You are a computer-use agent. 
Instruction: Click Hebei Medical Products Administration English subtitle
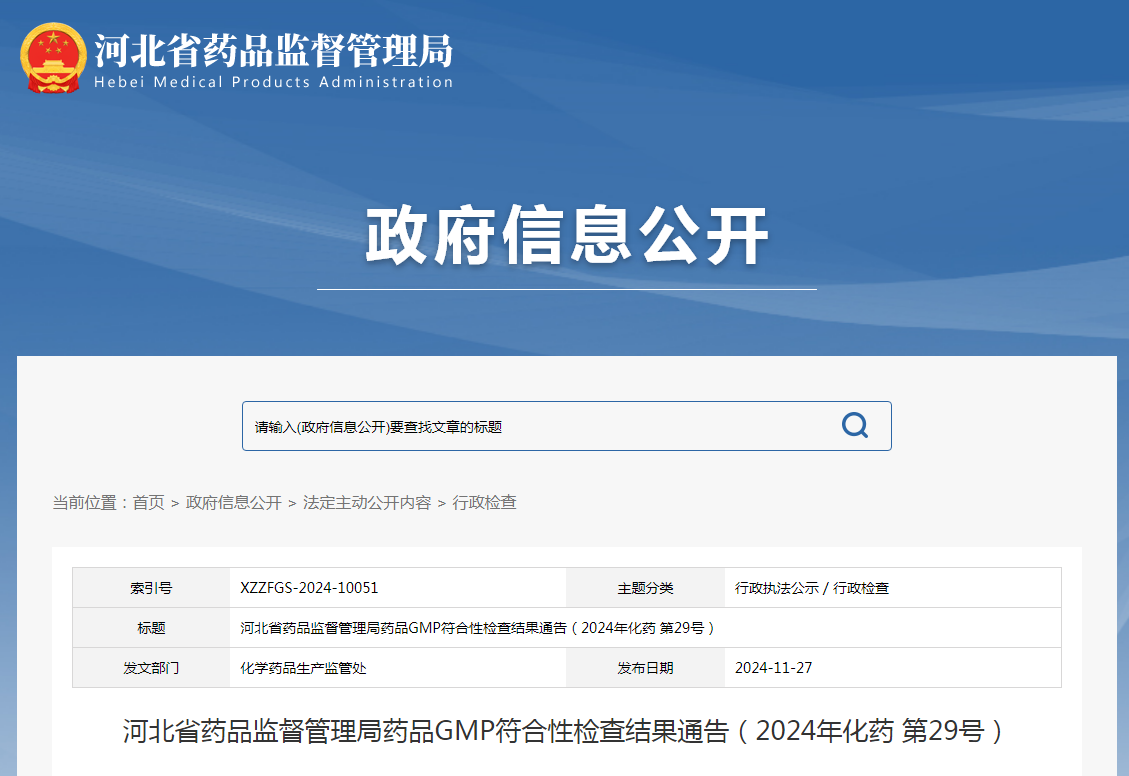pyautogui.click(x=274, y=82)
